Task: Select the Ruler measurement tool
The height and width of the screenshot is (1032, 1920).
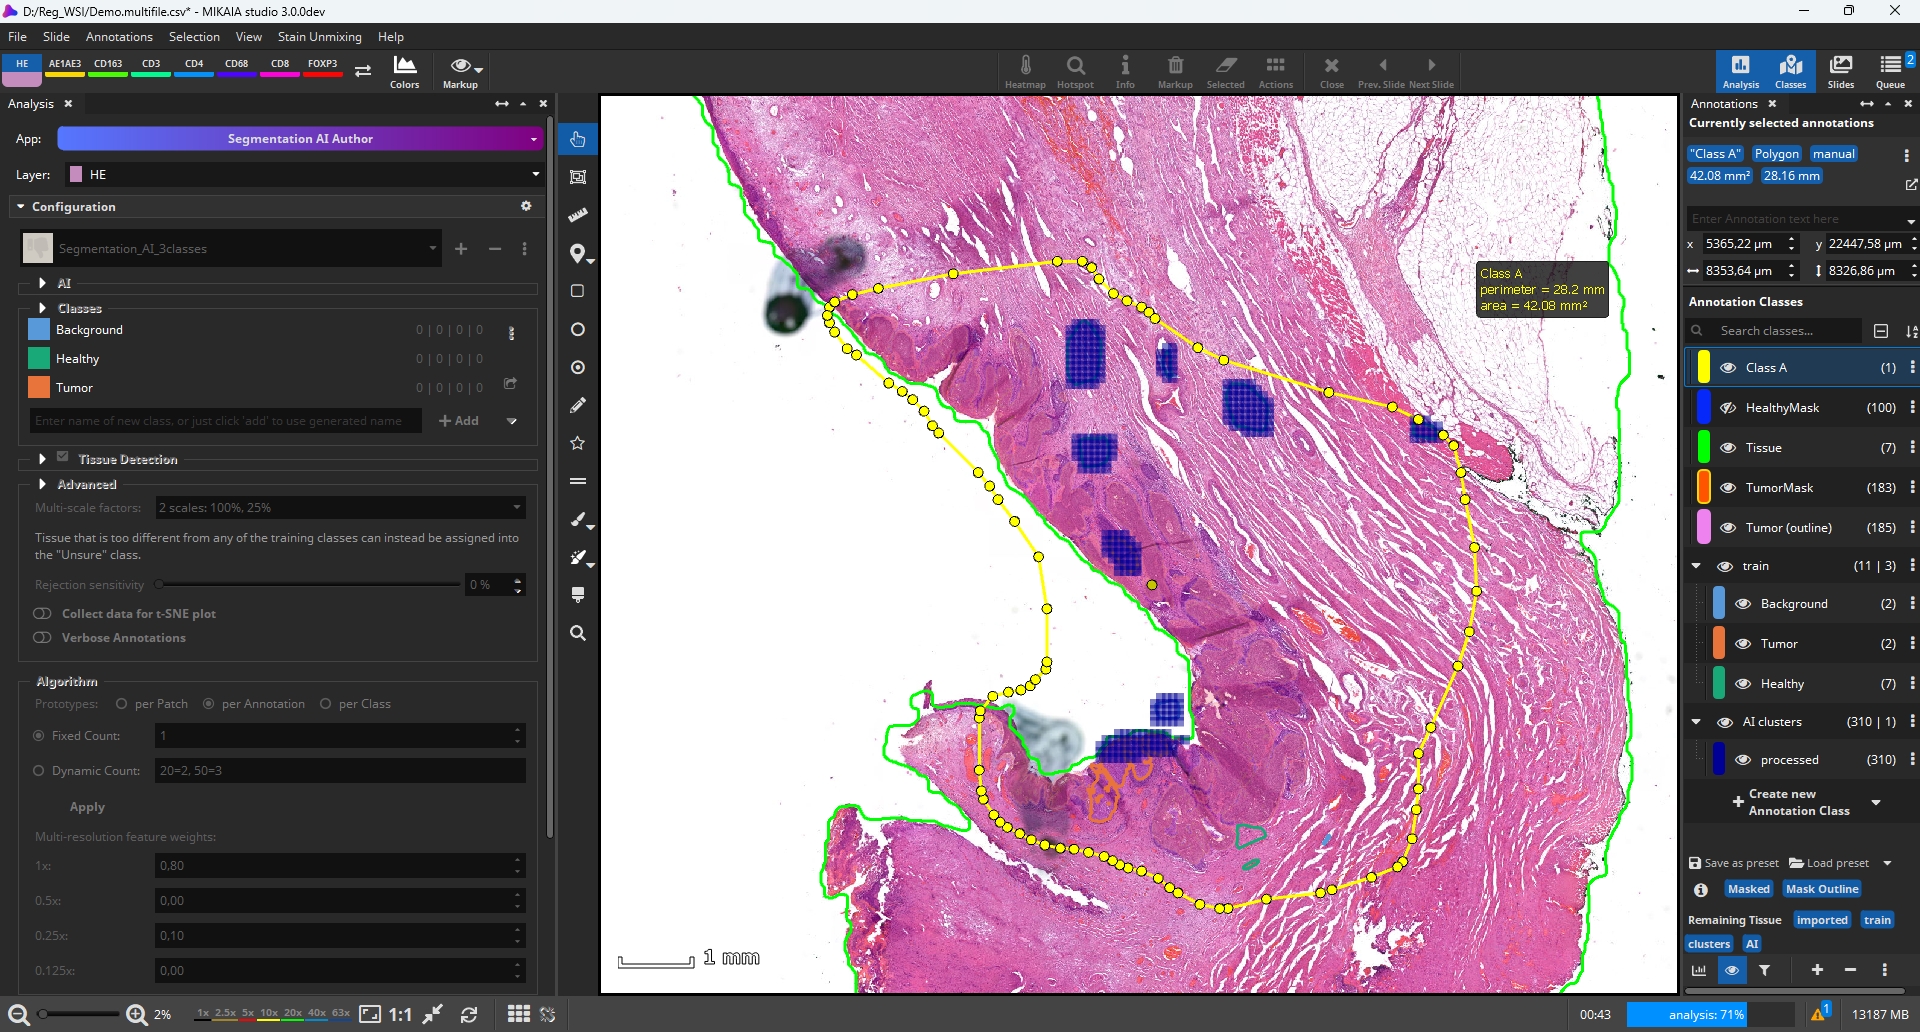Action: pyautogui.click(x=578, y=215)
